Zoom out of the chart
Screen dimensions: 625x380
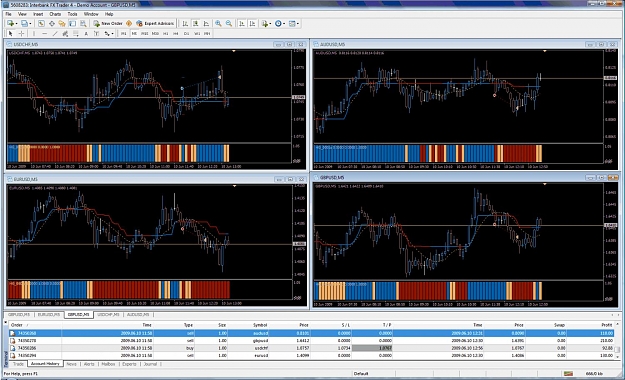(x=229, y=24)
